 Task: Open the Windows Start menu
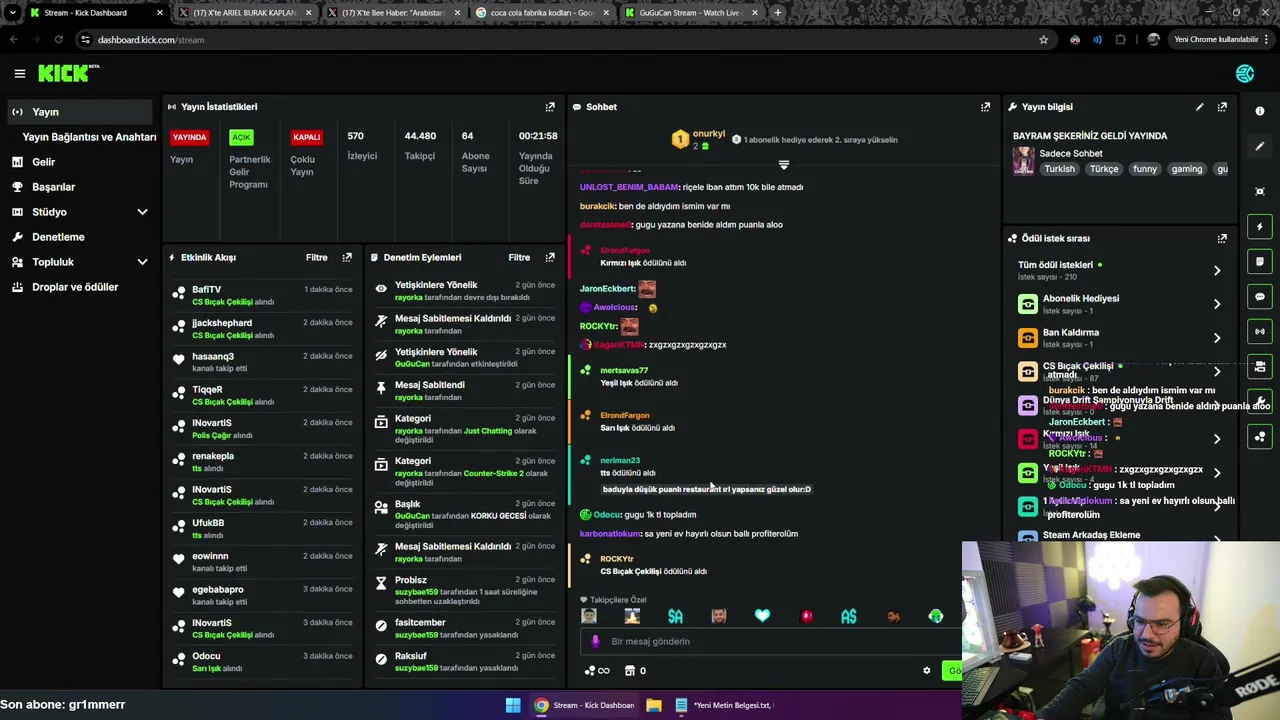[x=513, y=705]
